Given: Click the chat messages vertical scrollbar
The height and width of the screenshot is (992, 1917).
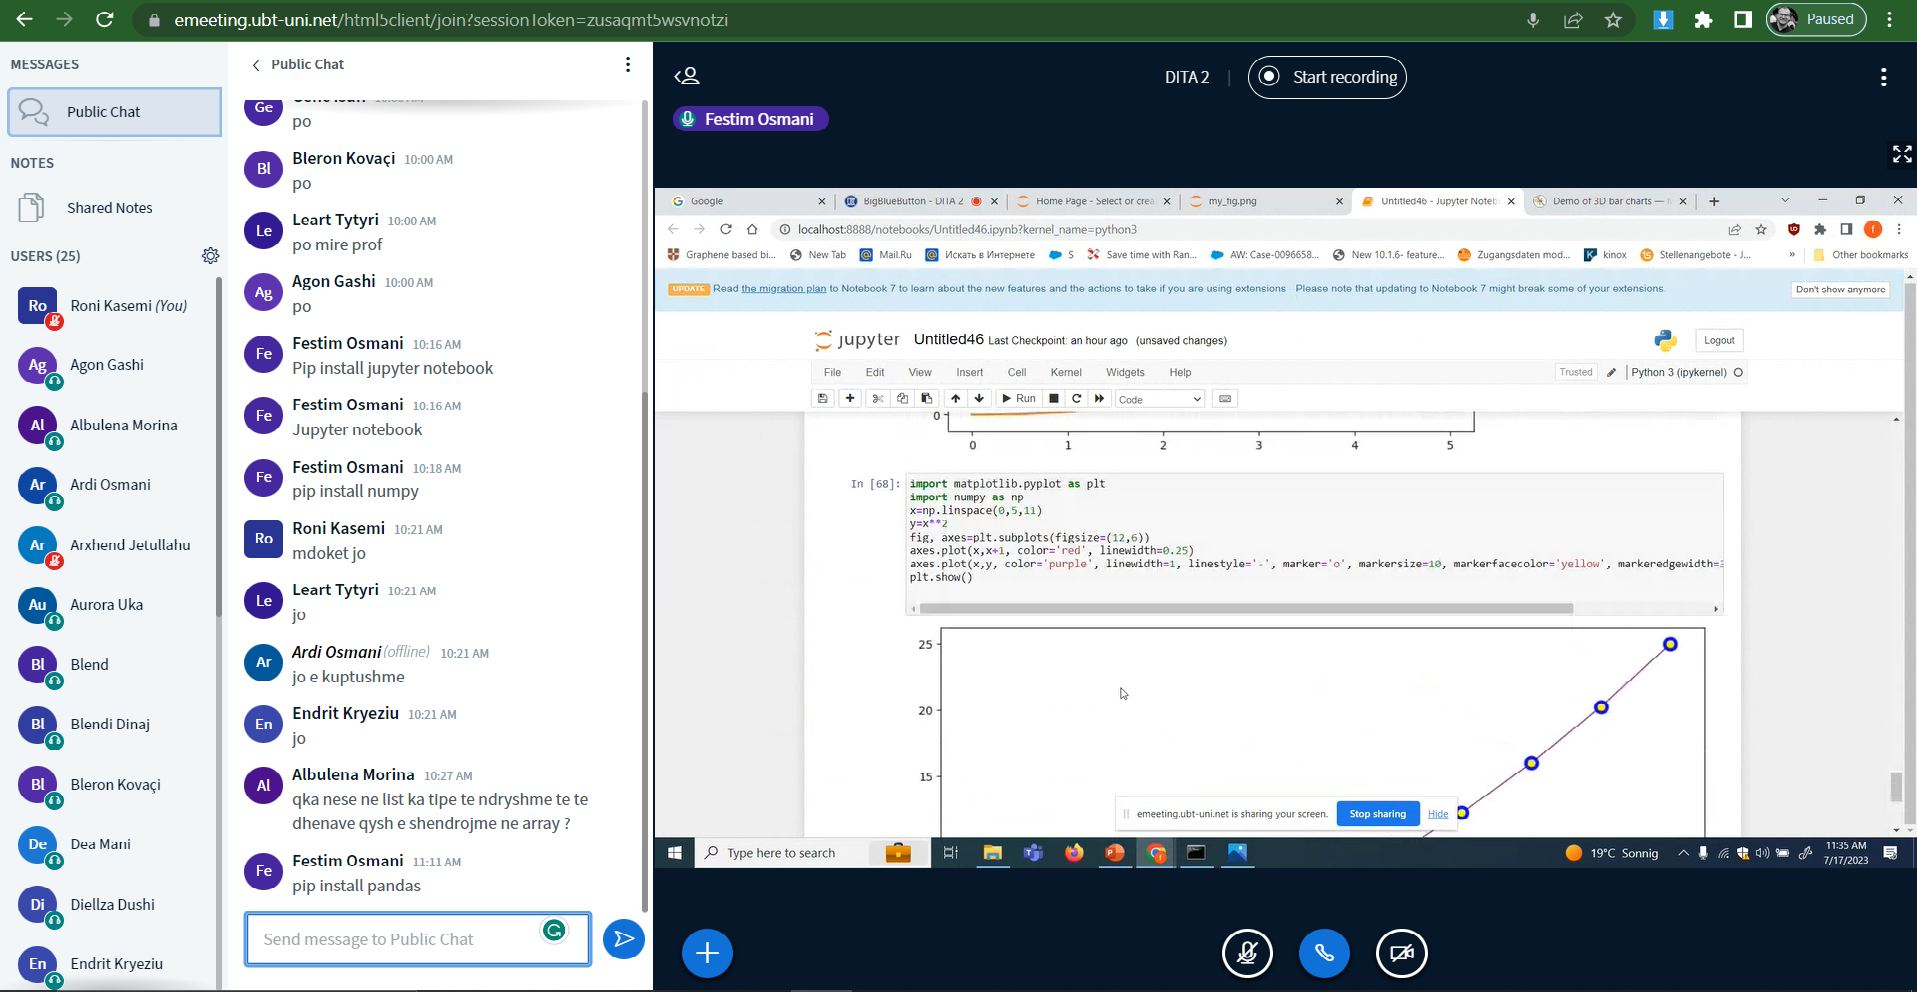Looking at the screenshot, I should coord(644,500).
